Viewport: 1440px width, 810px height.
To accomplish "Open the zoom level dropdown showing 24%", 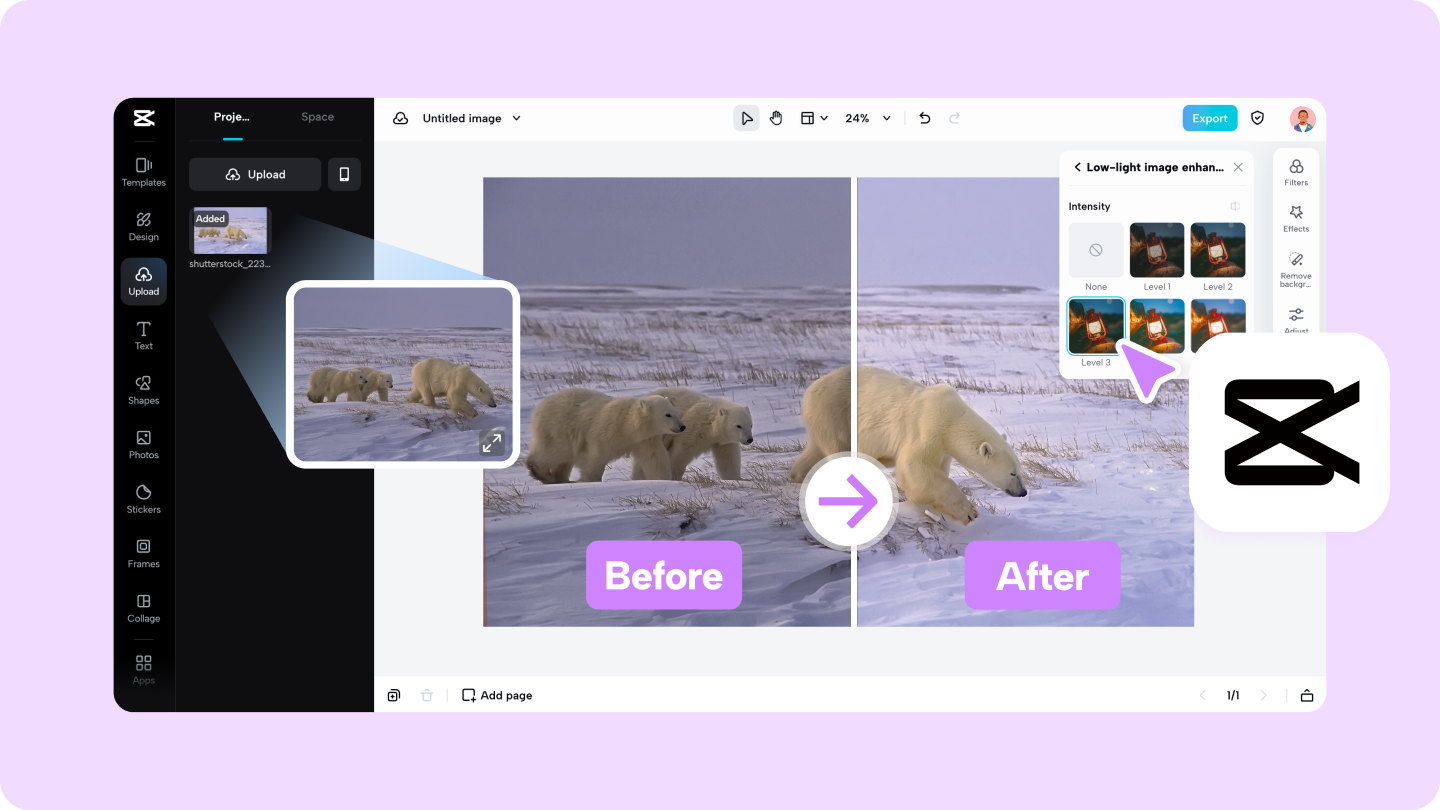I will pos(866,117).
